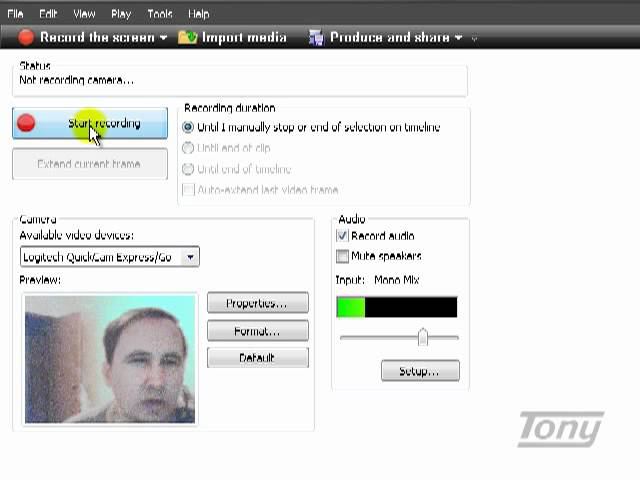The image size is (640, 480).
Task: Click the Not recording camera status text
Action: coord(76,80)
